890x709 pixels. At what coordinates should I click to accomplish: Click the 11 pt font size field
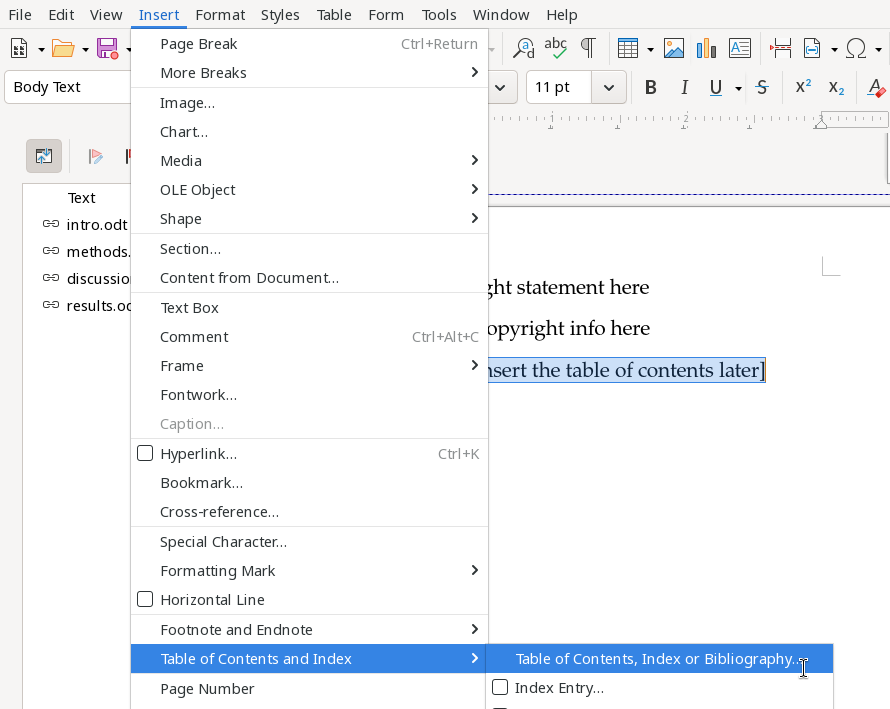559,87
